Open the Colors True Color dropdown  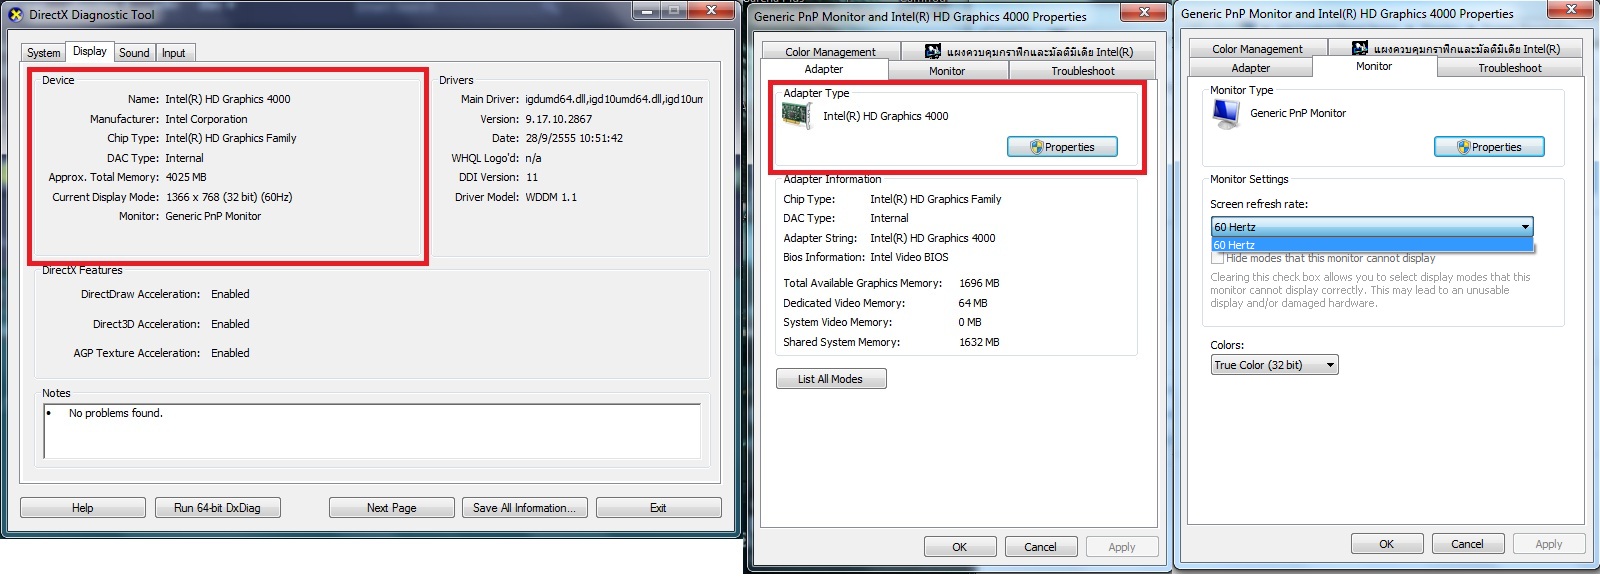click(x=1274, y=365)
